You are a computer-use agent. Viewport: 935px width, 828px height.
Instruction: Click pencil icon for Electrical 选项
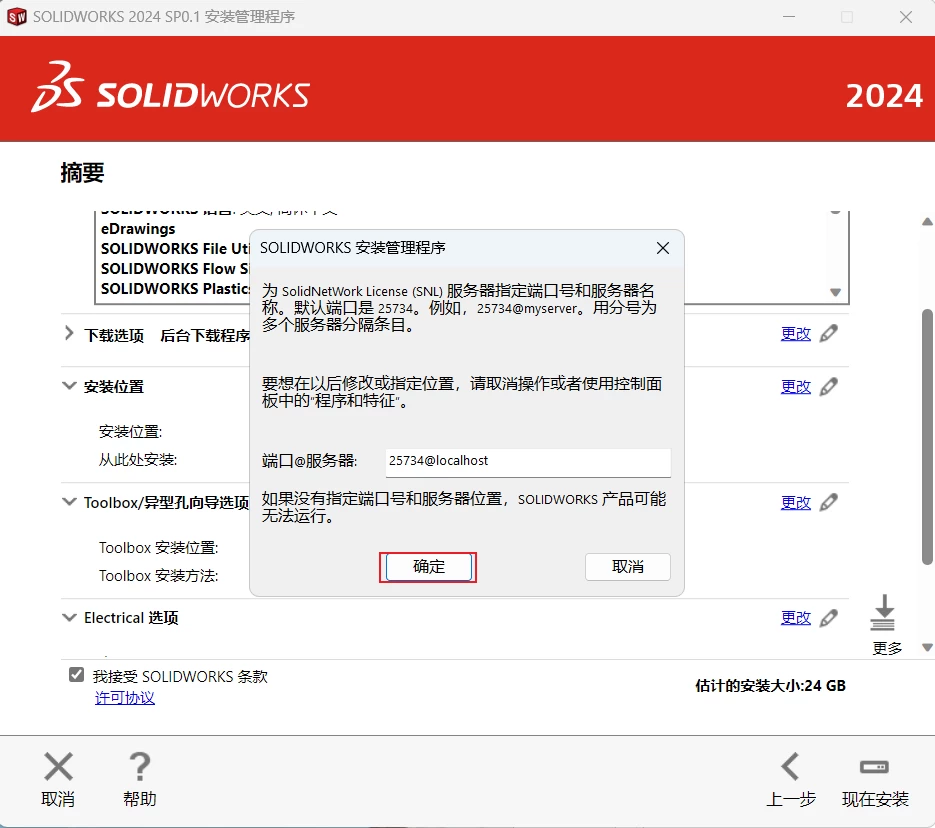click(x=828, y=618)
